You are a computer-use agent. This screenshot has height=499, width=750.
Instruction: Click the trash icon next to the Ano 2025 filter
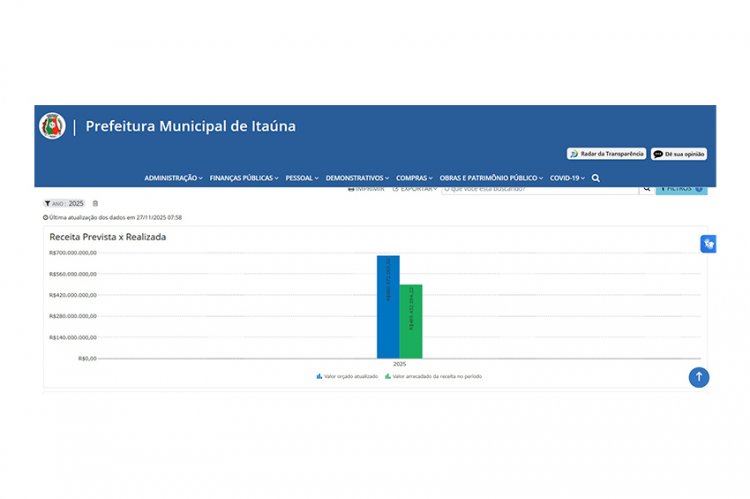(95, 203)
